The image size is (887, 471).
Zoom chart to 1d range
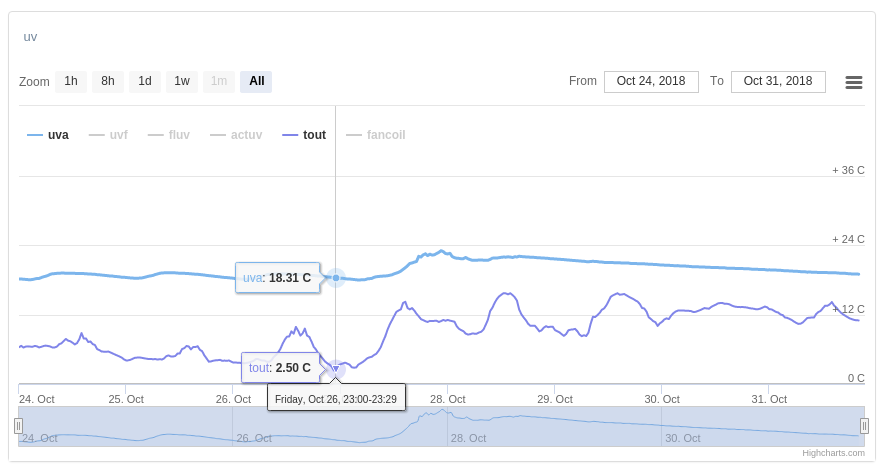click(x=145, y=81)
